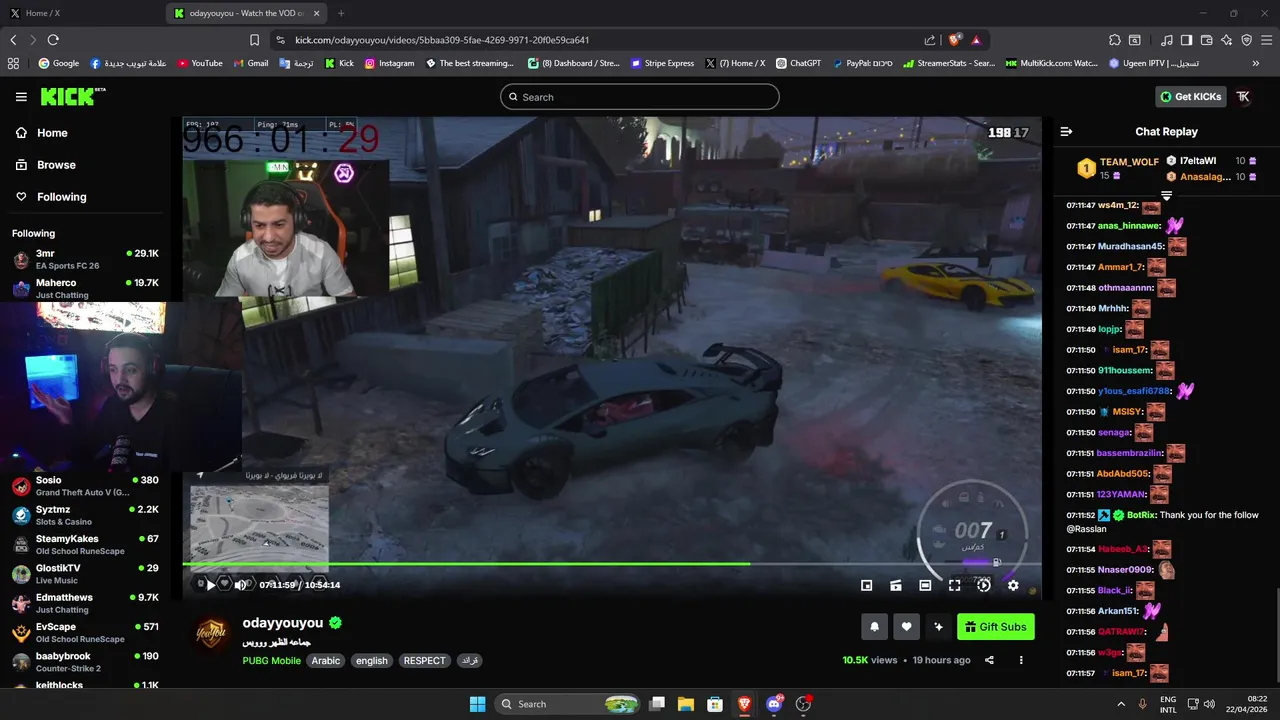Image resolution: width=1280 pixels, height=720 pixels.
Task: Click the english tag
Action: tap(372, 661)
